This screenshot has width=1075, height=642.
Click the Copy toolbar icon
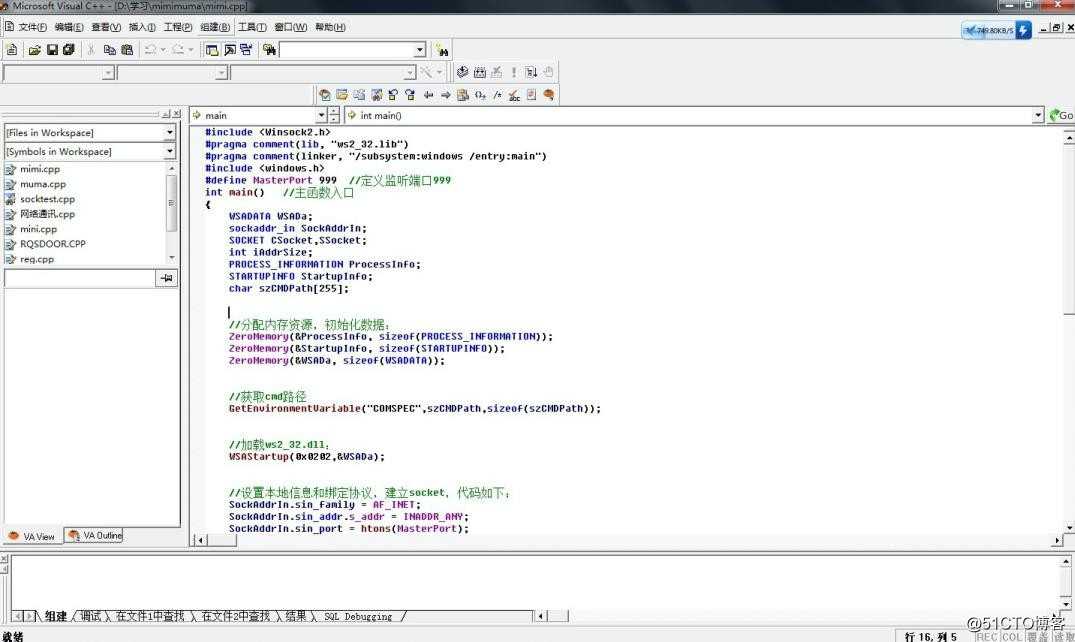109,49
